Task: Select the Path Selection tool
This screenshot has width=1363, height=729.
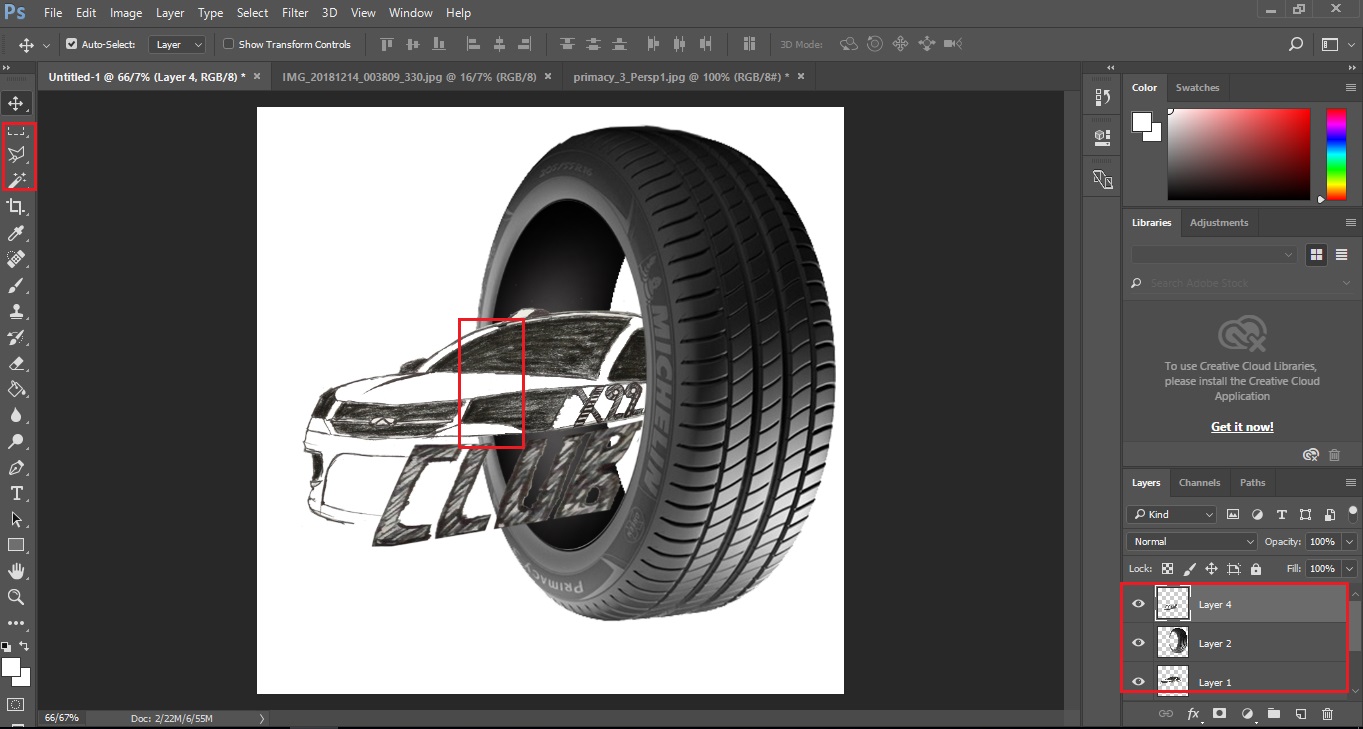Action: (16, 519)
